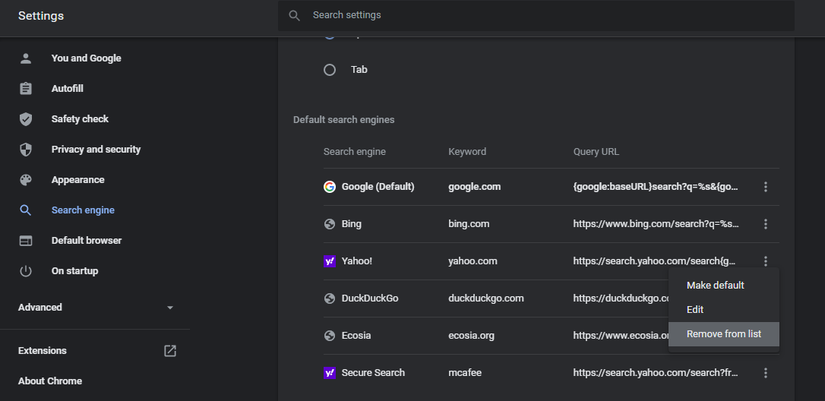This screenshot has width=825, height=401.
Task: Open more actions for Secure Search
Action: 765,373
